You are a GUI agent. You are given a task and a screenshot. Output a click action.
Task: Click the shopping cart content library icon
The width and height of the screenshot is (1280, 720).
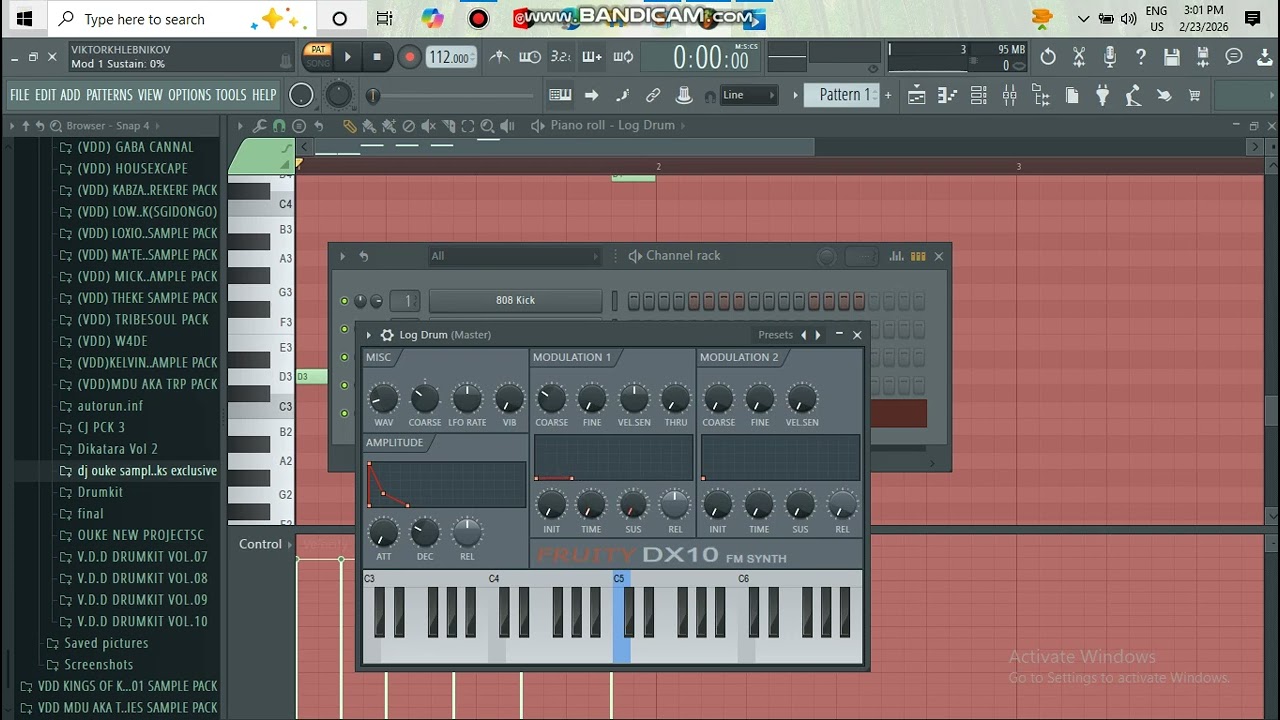(x=1194, y=95)
